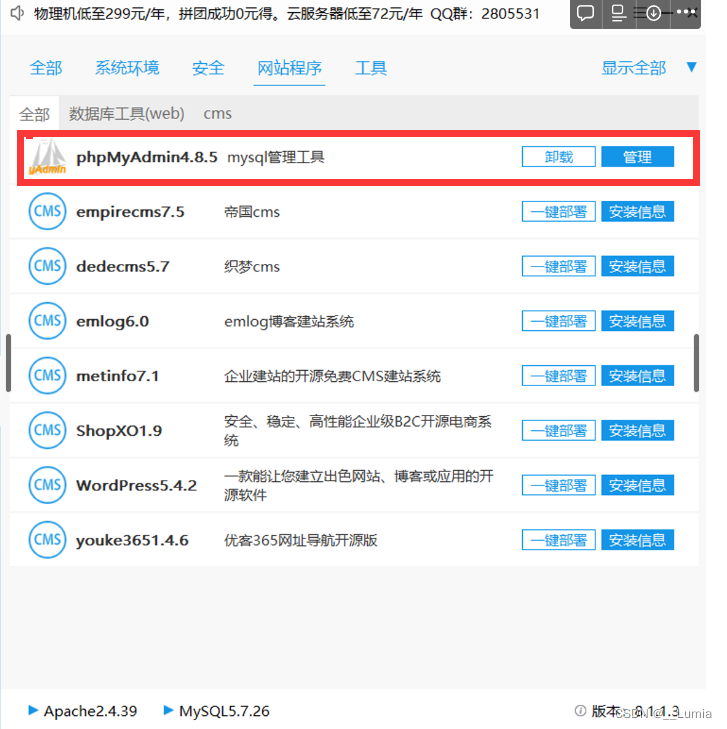Click 一键部署 for WordPress5.4.2

click(559, 485)
